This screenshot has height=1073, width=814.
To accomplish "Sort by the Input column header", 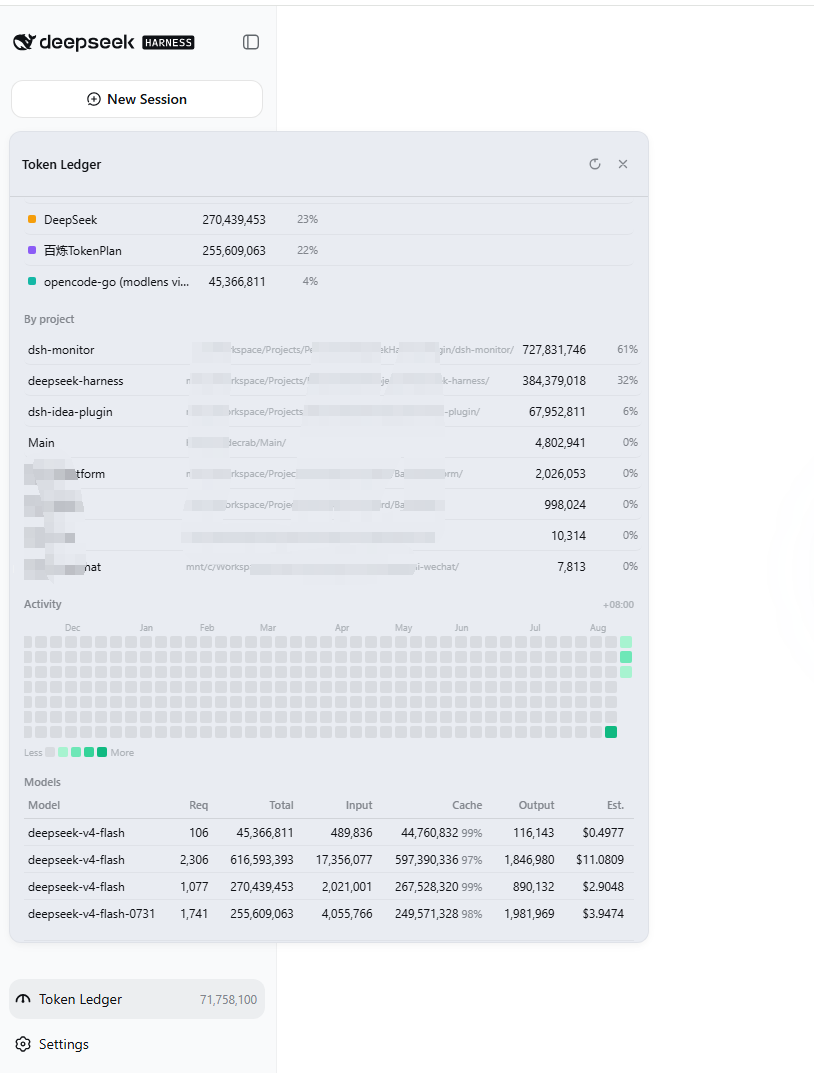I will click(x=359, y=805).
